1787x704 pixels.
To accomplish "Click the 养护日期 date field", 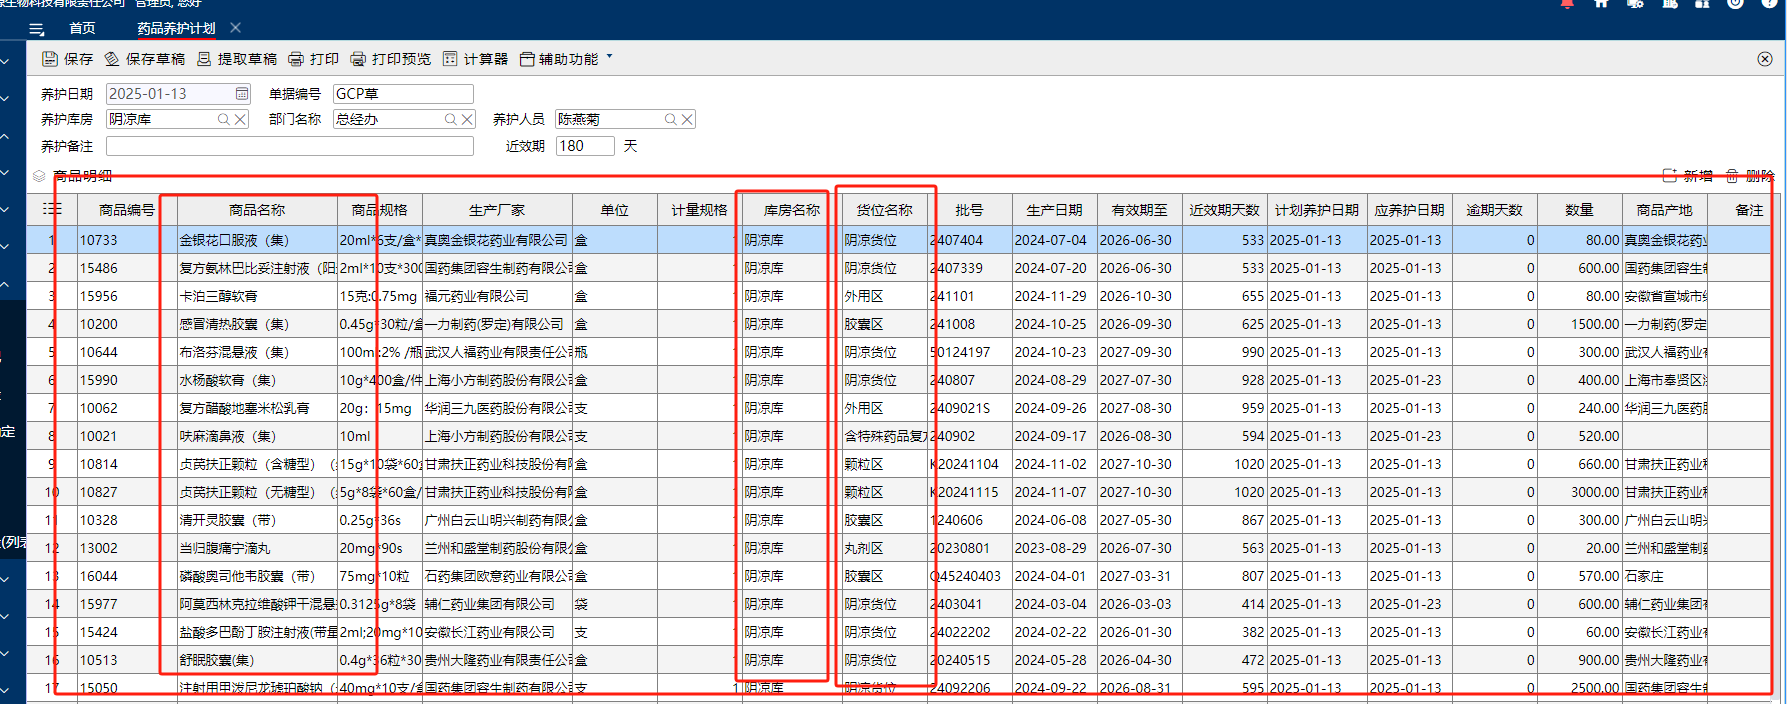I will (x=178, y=93).
